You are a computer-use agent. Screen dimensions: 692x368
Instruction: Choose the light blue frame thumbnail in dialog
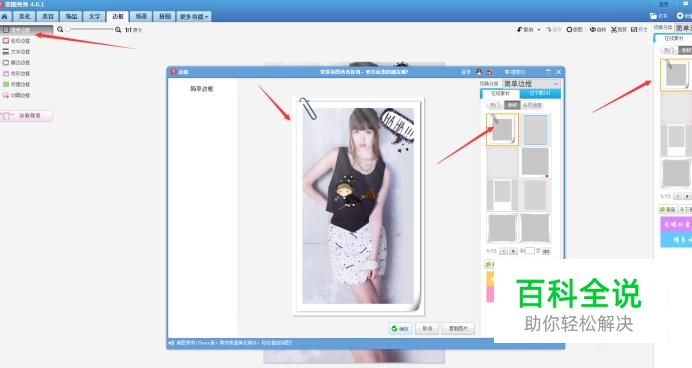click(x=535, y=130)
